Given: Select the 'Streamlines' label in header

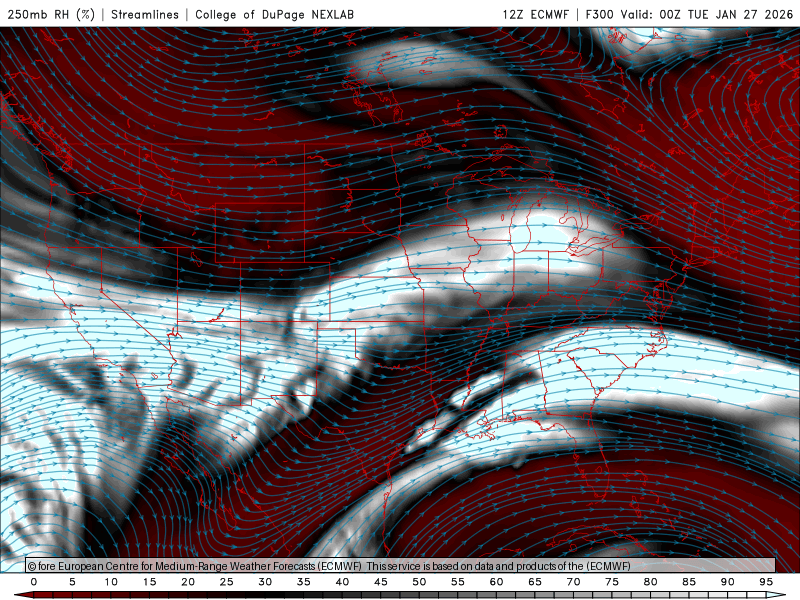Looking at the screenshot, I should [x=145, y=14].
